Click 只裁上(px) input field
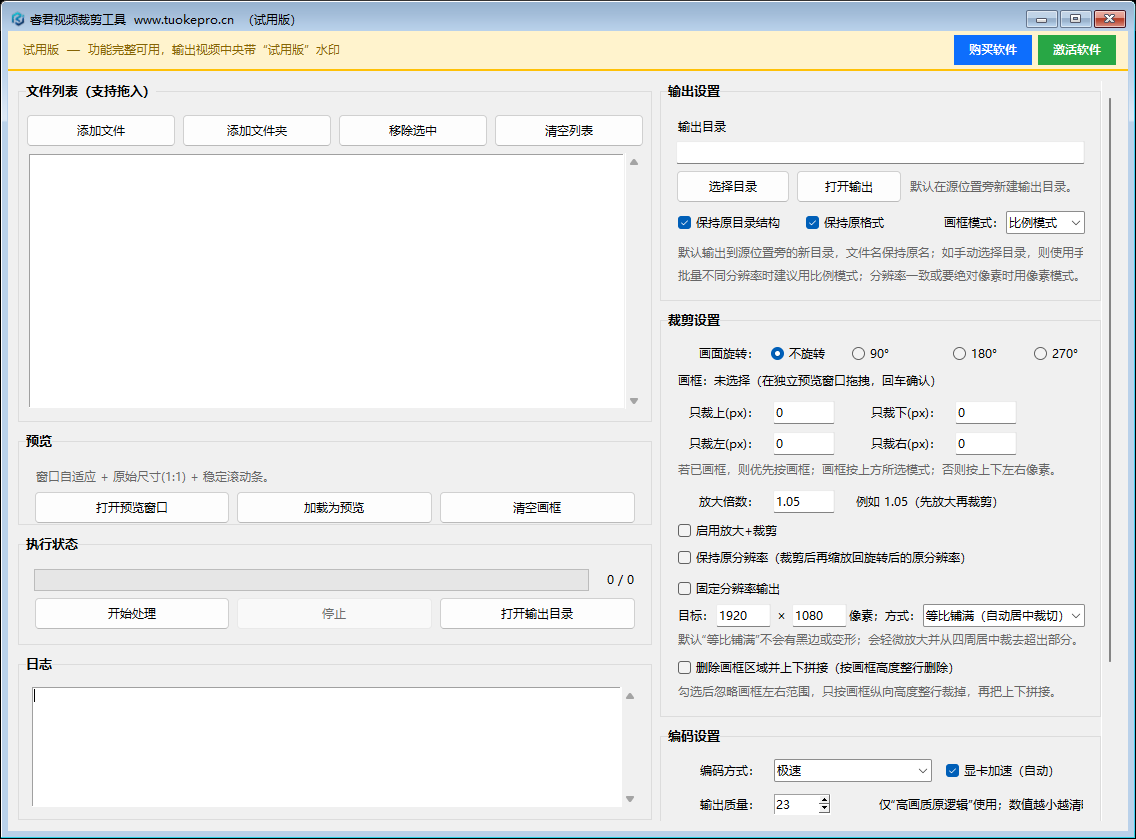The height and width of the screenshot is (839, 1136). click(803, 413)
